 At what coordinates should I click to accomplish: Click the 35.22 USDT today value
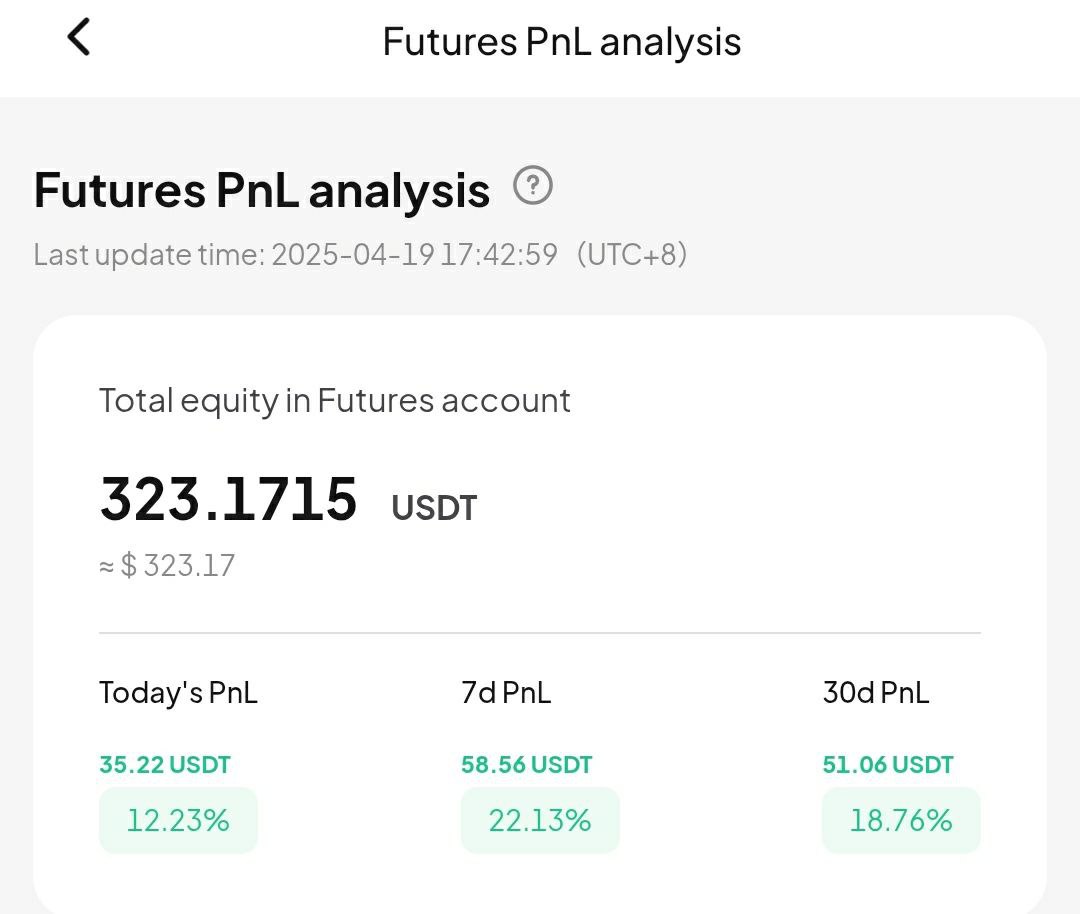165,765
